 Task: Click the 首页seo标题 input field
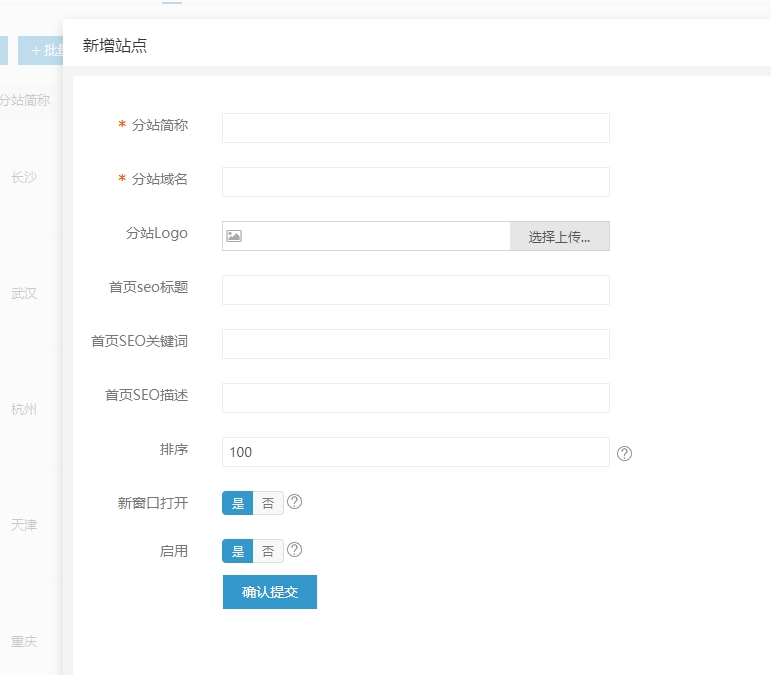tap(415, 290)
